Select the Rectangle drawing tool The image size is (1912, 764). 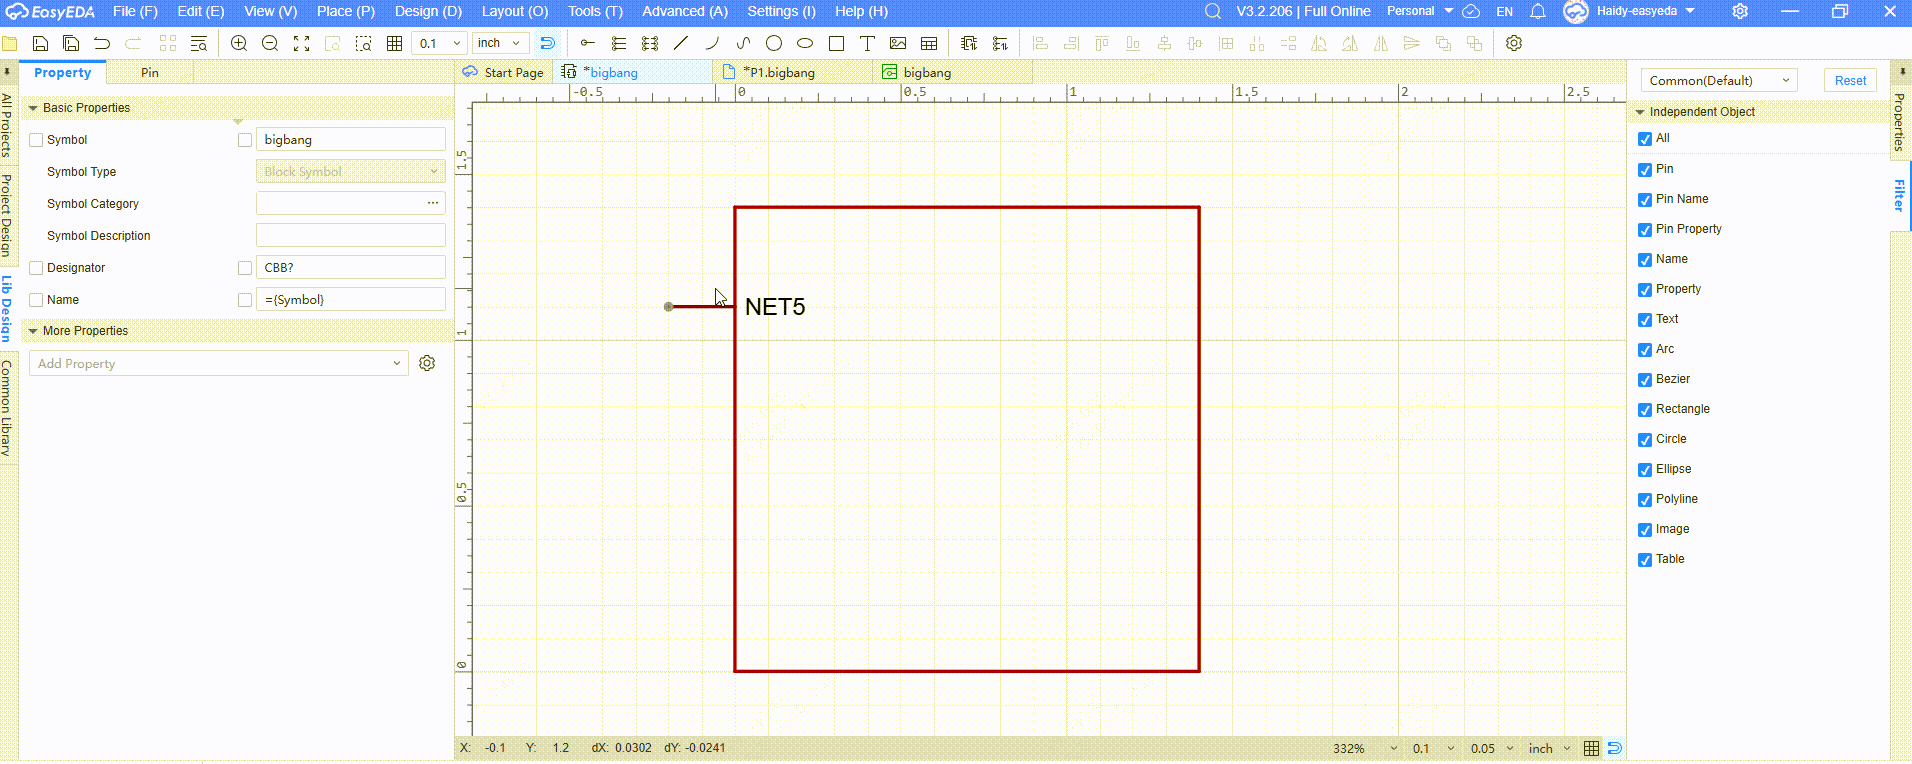point(836,43)
